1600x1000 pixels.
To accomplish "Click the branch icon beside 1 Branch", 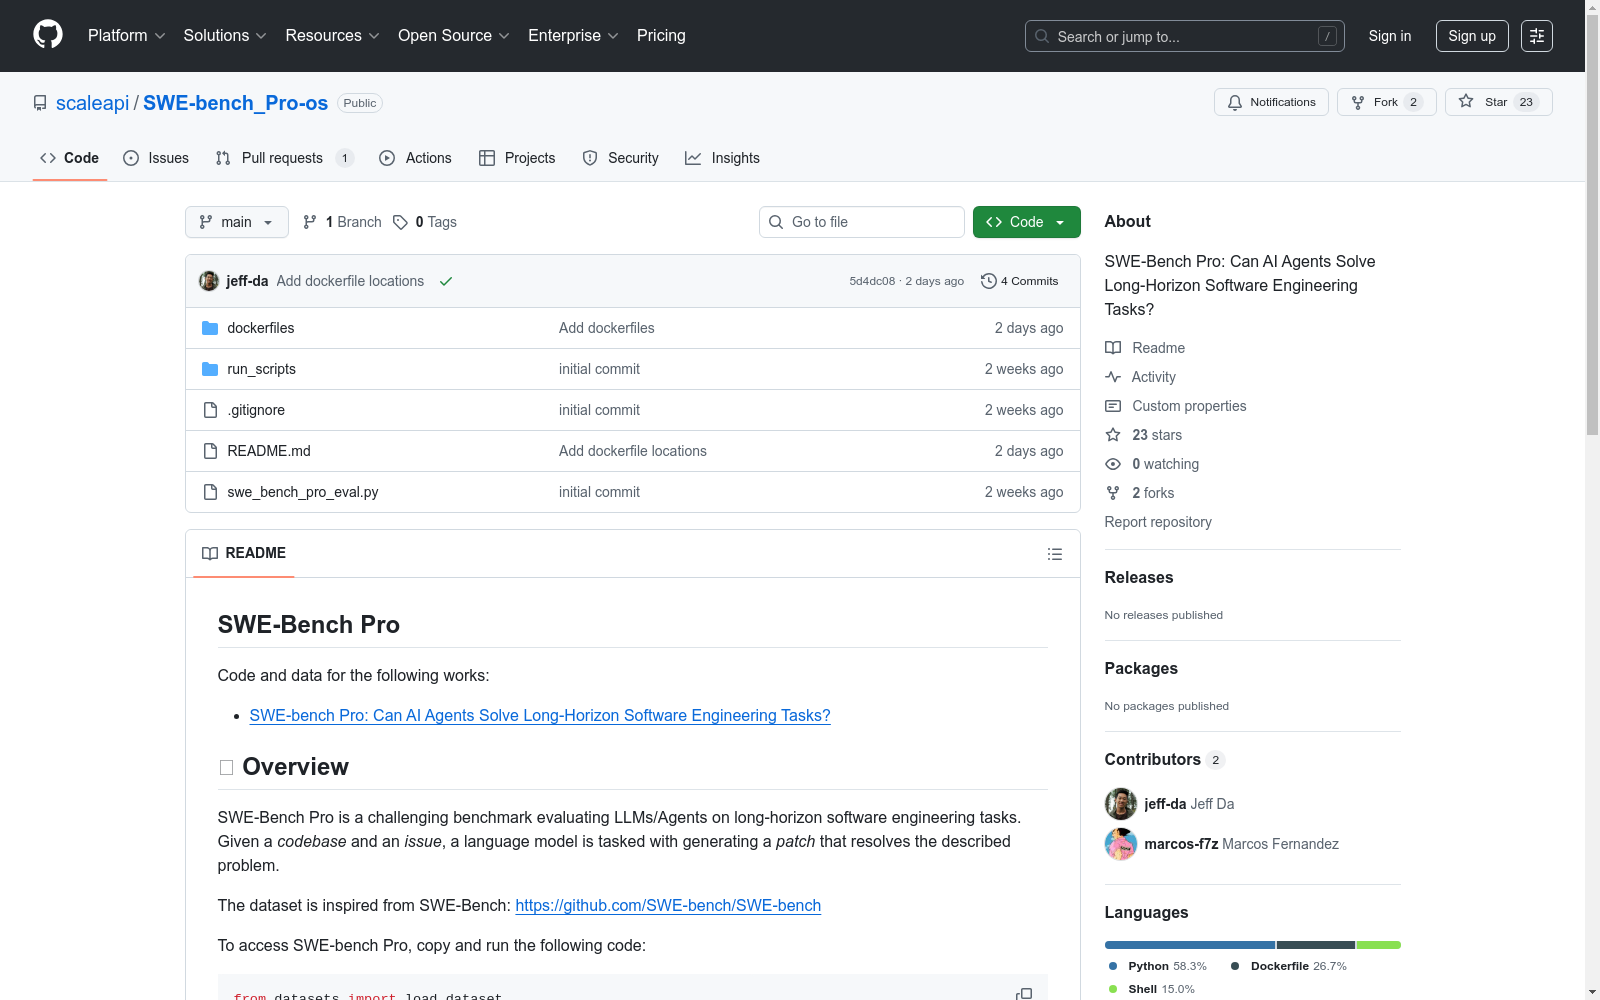I will (310, 222).
